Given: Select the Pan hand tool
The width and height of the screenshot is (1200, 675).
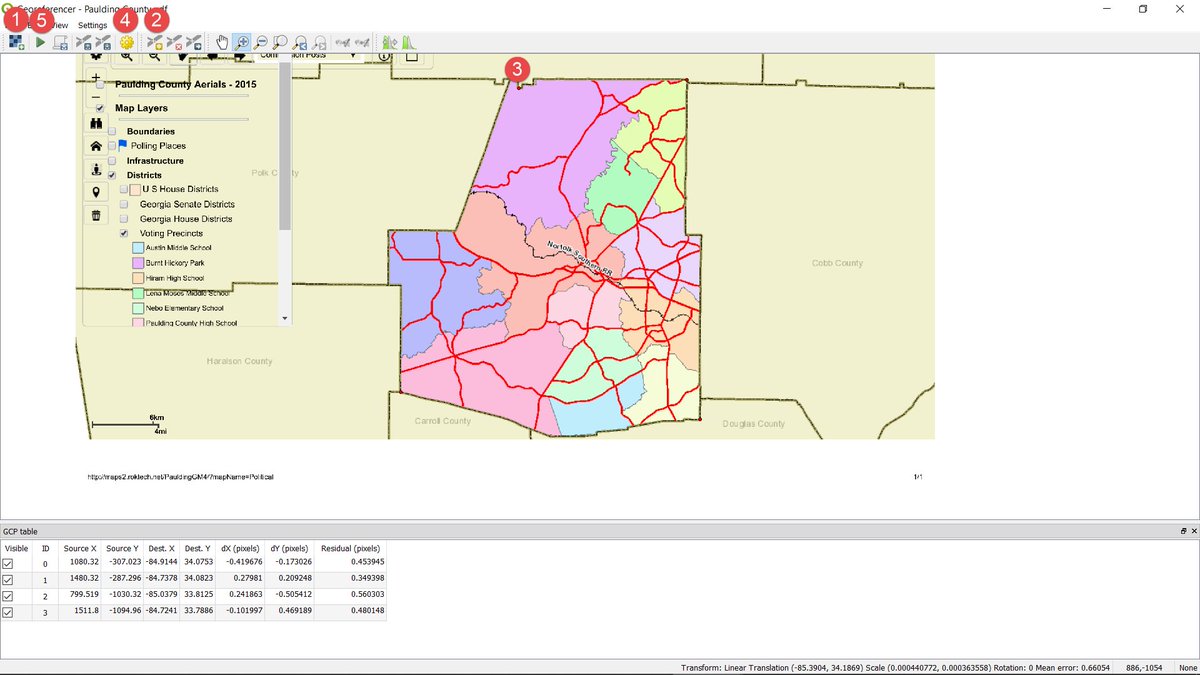Looking at the screenshot, I should (222, 42).
